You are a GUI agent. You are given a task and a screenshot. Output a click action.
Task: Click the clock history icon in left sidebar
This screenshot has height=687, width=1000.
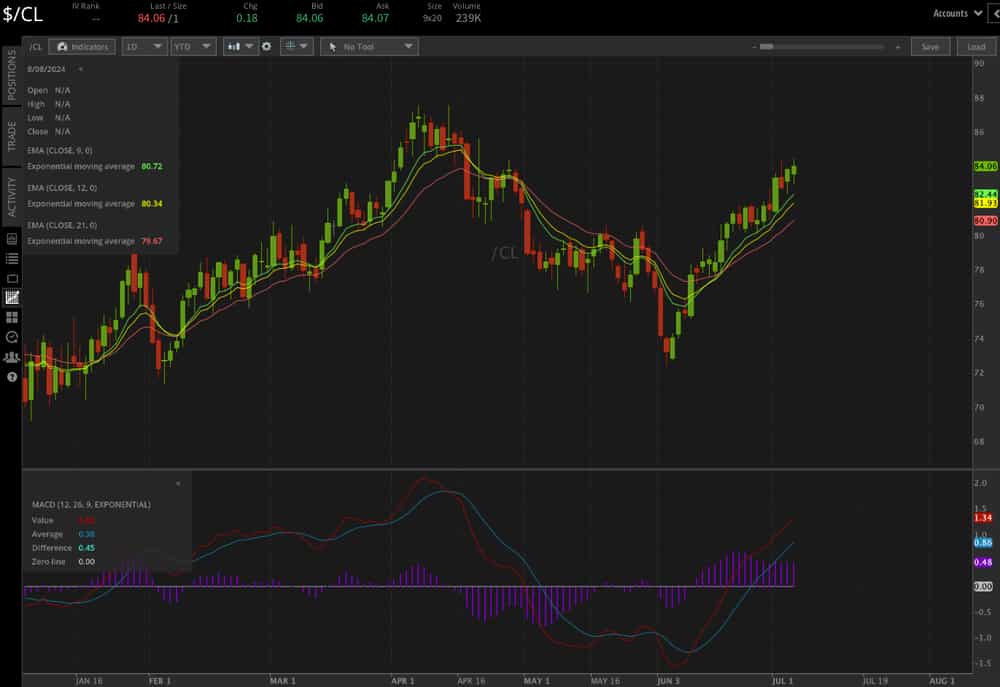(12, 337)
